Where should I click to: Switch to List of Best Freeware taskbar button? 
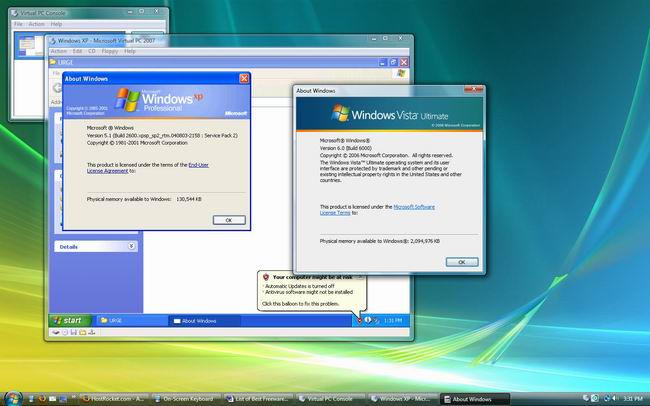(257, 399)
